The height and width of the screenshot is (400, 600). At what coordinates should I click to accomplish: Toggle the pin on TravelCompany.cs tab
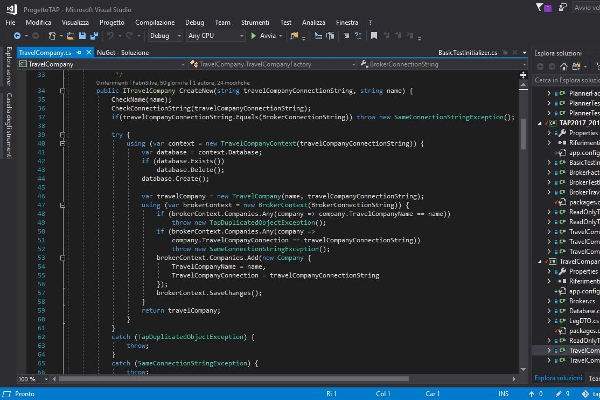click(79, 52)
